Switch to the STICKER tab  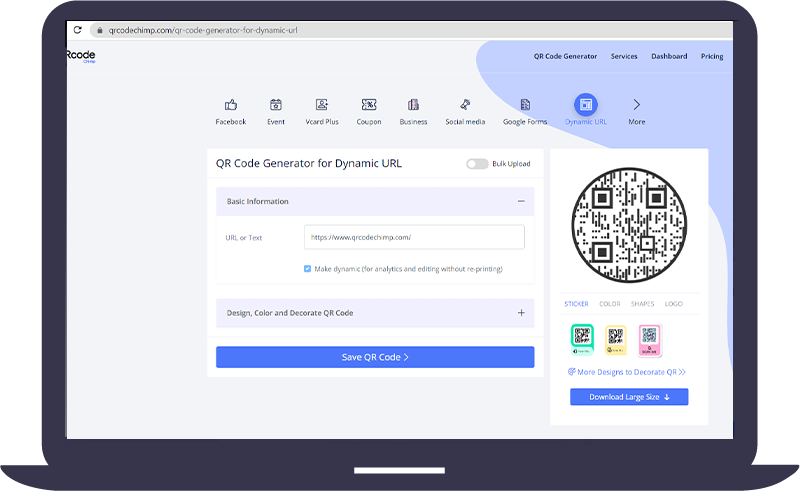coord(576,304)
